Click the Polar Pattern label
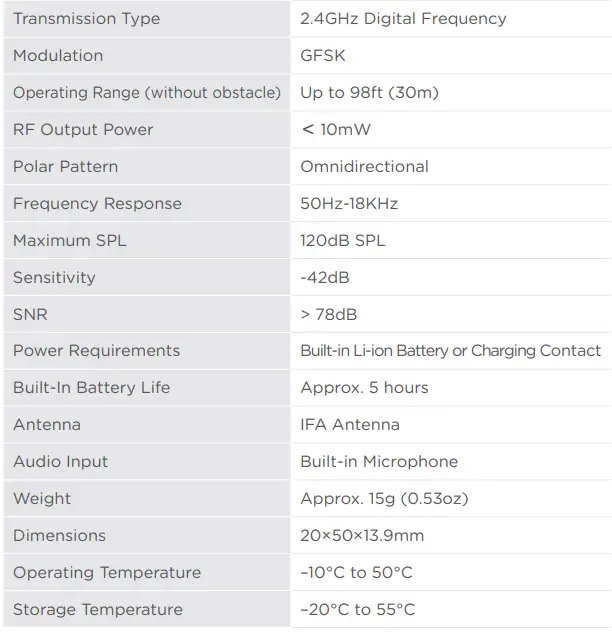Image resolution: width=612 pixels, height=632 pixels. pos(65,167)
